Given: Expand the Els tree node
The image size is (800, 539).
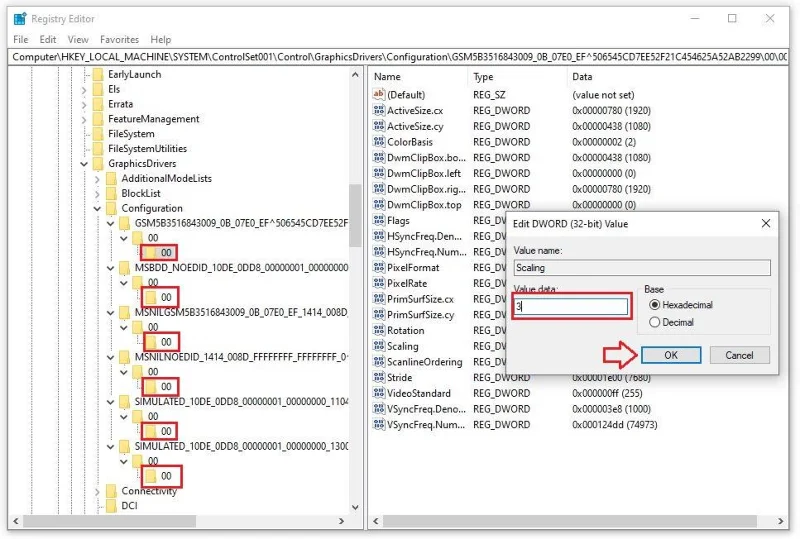Looking at the screenshot, I should (x=84, y=90).
